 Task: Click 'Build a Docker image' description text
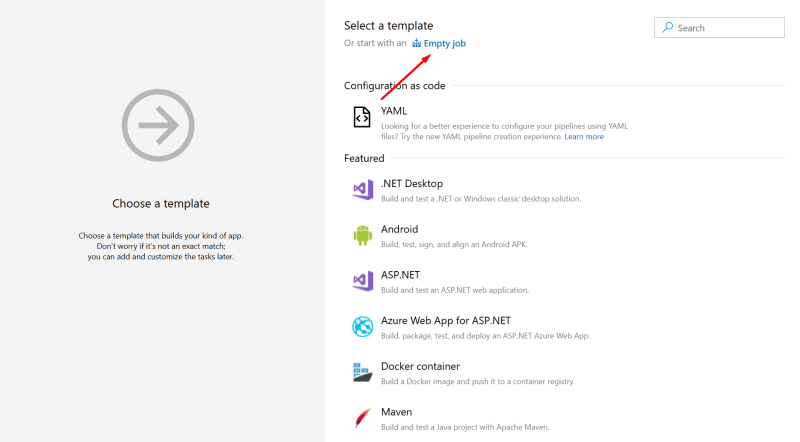pyautogui.click(x=478, y=381)
